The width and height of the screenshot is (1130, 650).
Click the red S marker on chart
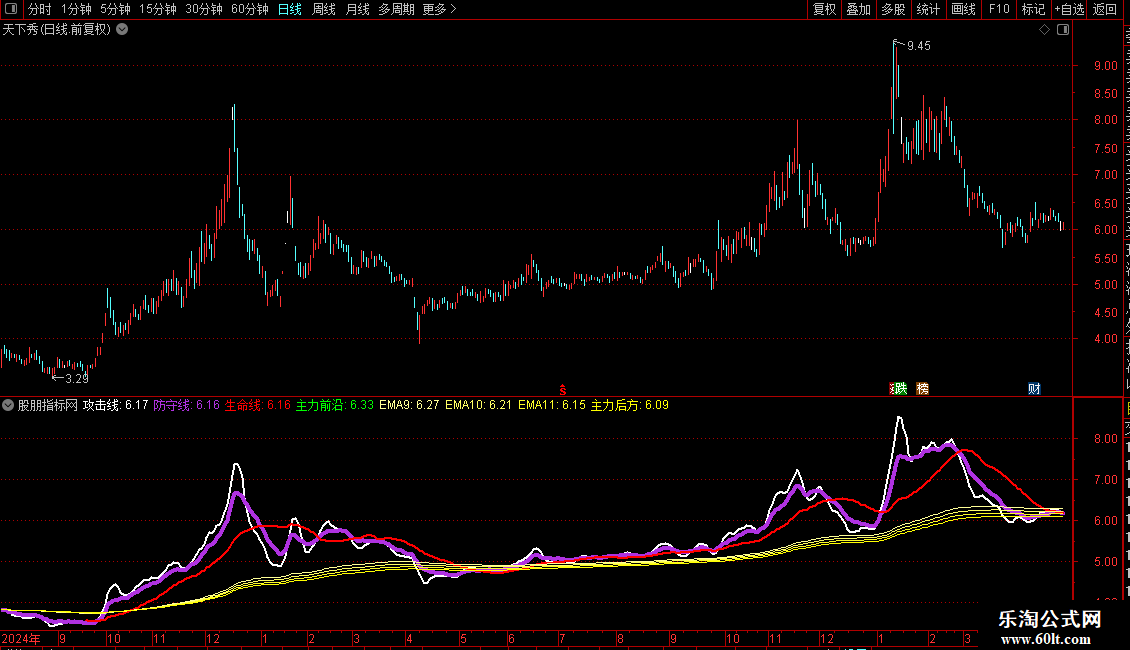click(x=563, y=390)
